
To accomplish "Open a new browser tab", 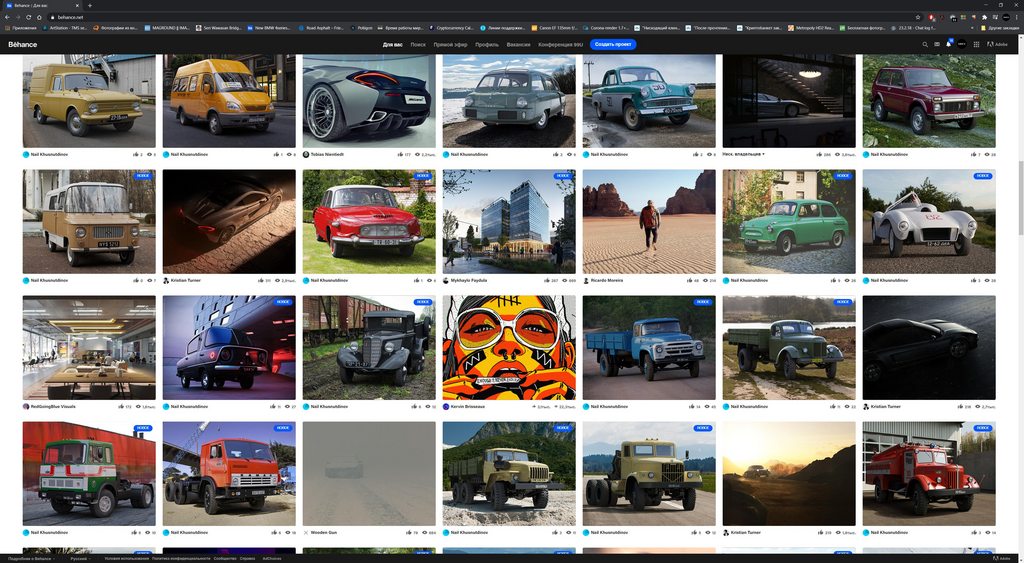I will tap(89, 5).
